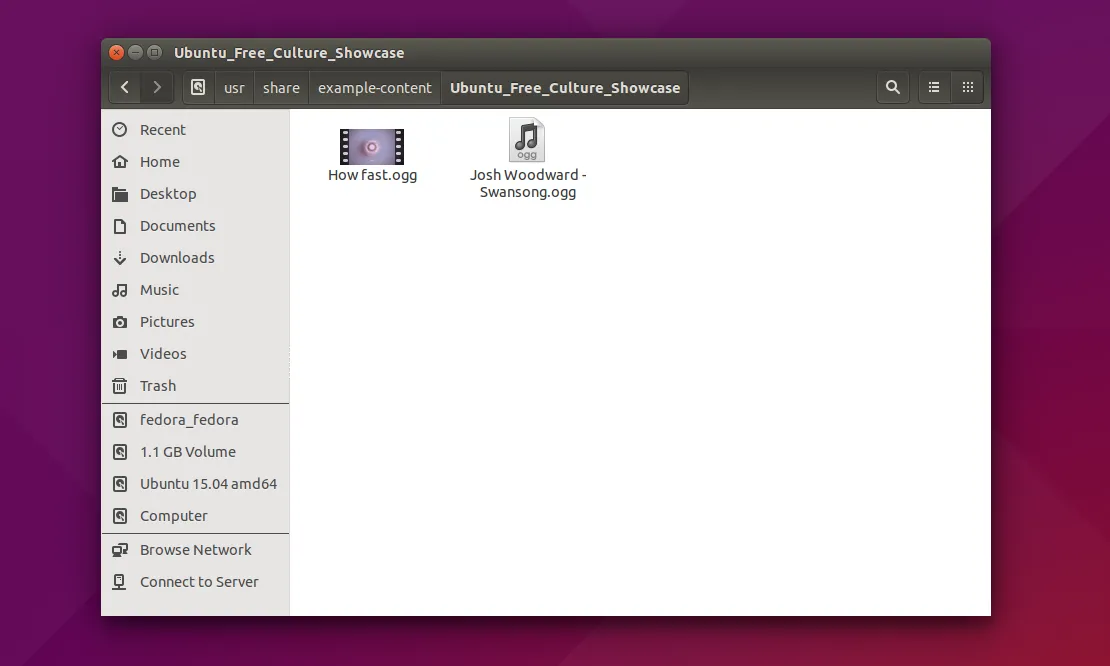1110x666 pixels.
Task: Select the How fast.ogg video thumbnail
Action: pyautogui.click(x=372, y=147)
